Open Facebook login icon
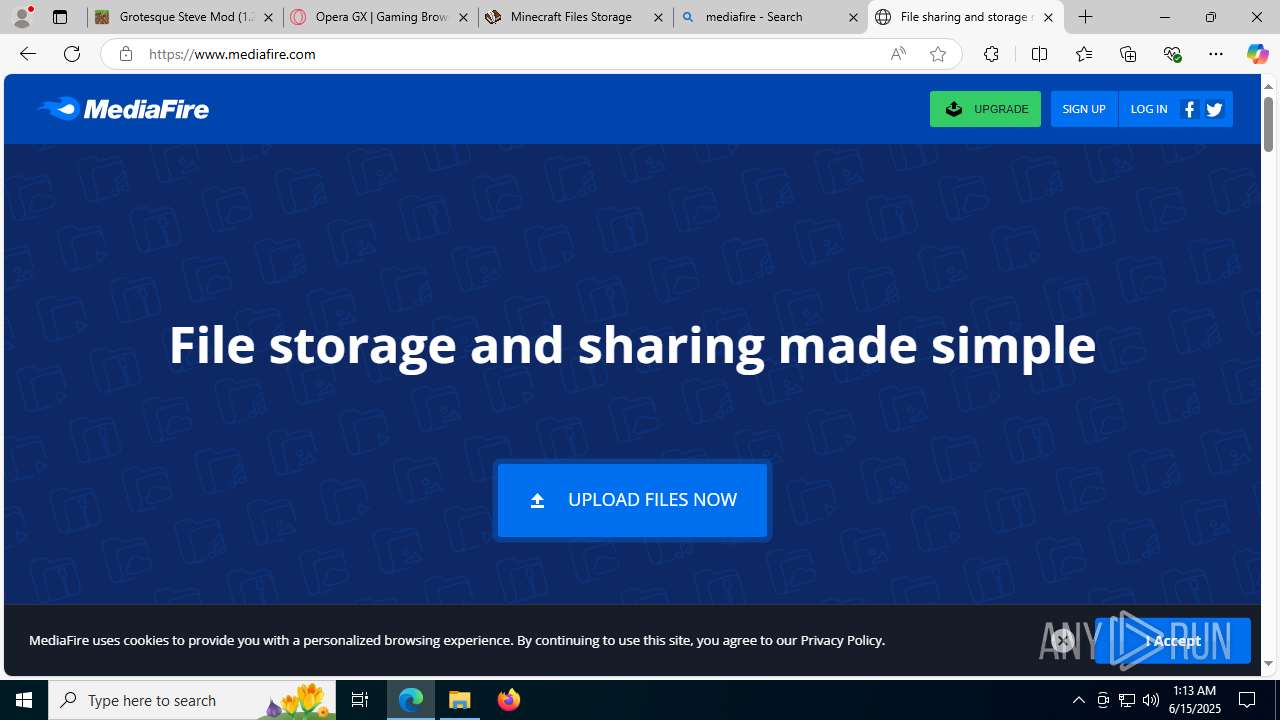 tap(1189, 109)
